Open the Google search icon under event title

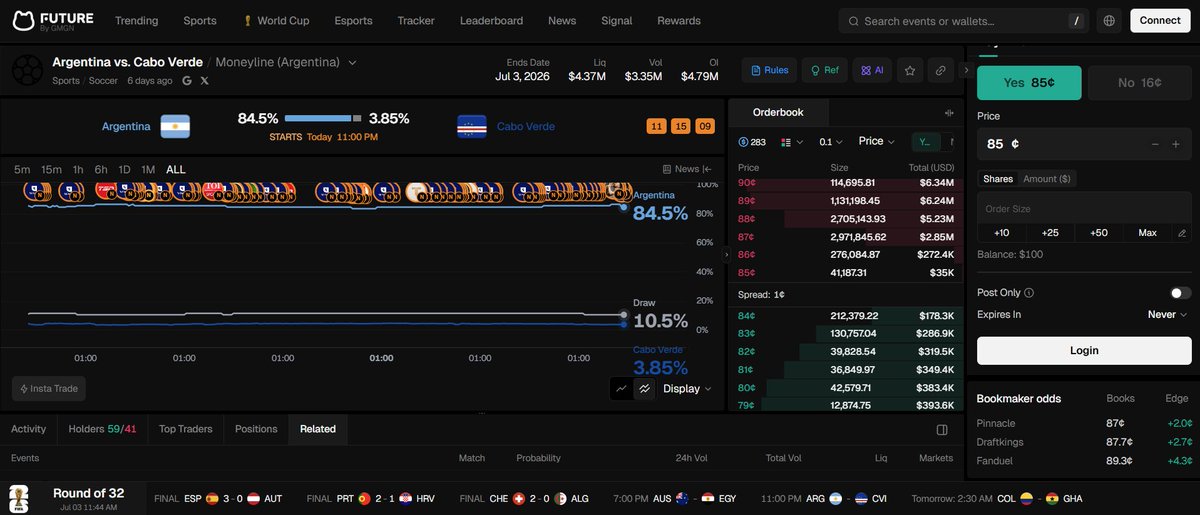(187, 80)
